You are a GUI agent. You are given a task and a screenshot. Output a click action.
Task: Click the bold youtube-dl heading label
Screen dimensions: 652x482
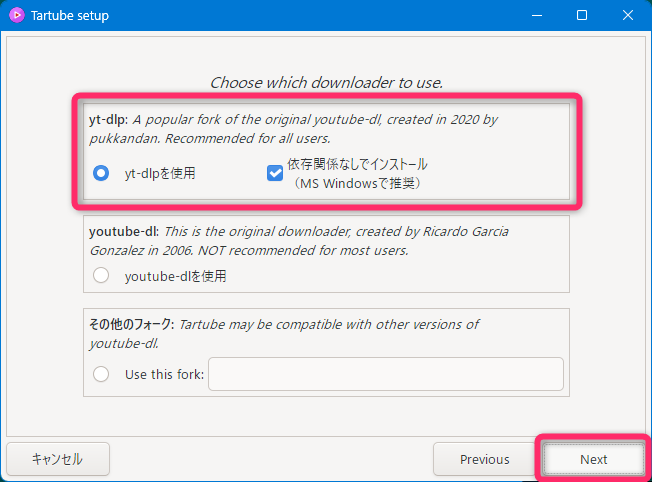point(122,232)
